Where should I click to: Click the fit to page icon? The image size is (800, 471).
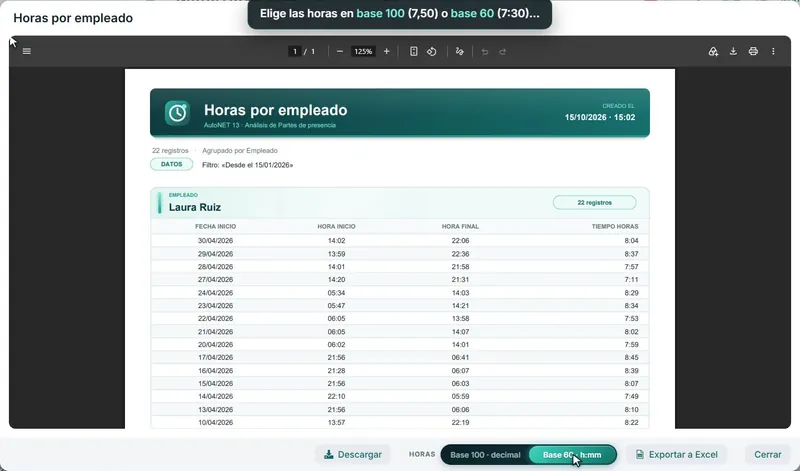click(414, 51)
